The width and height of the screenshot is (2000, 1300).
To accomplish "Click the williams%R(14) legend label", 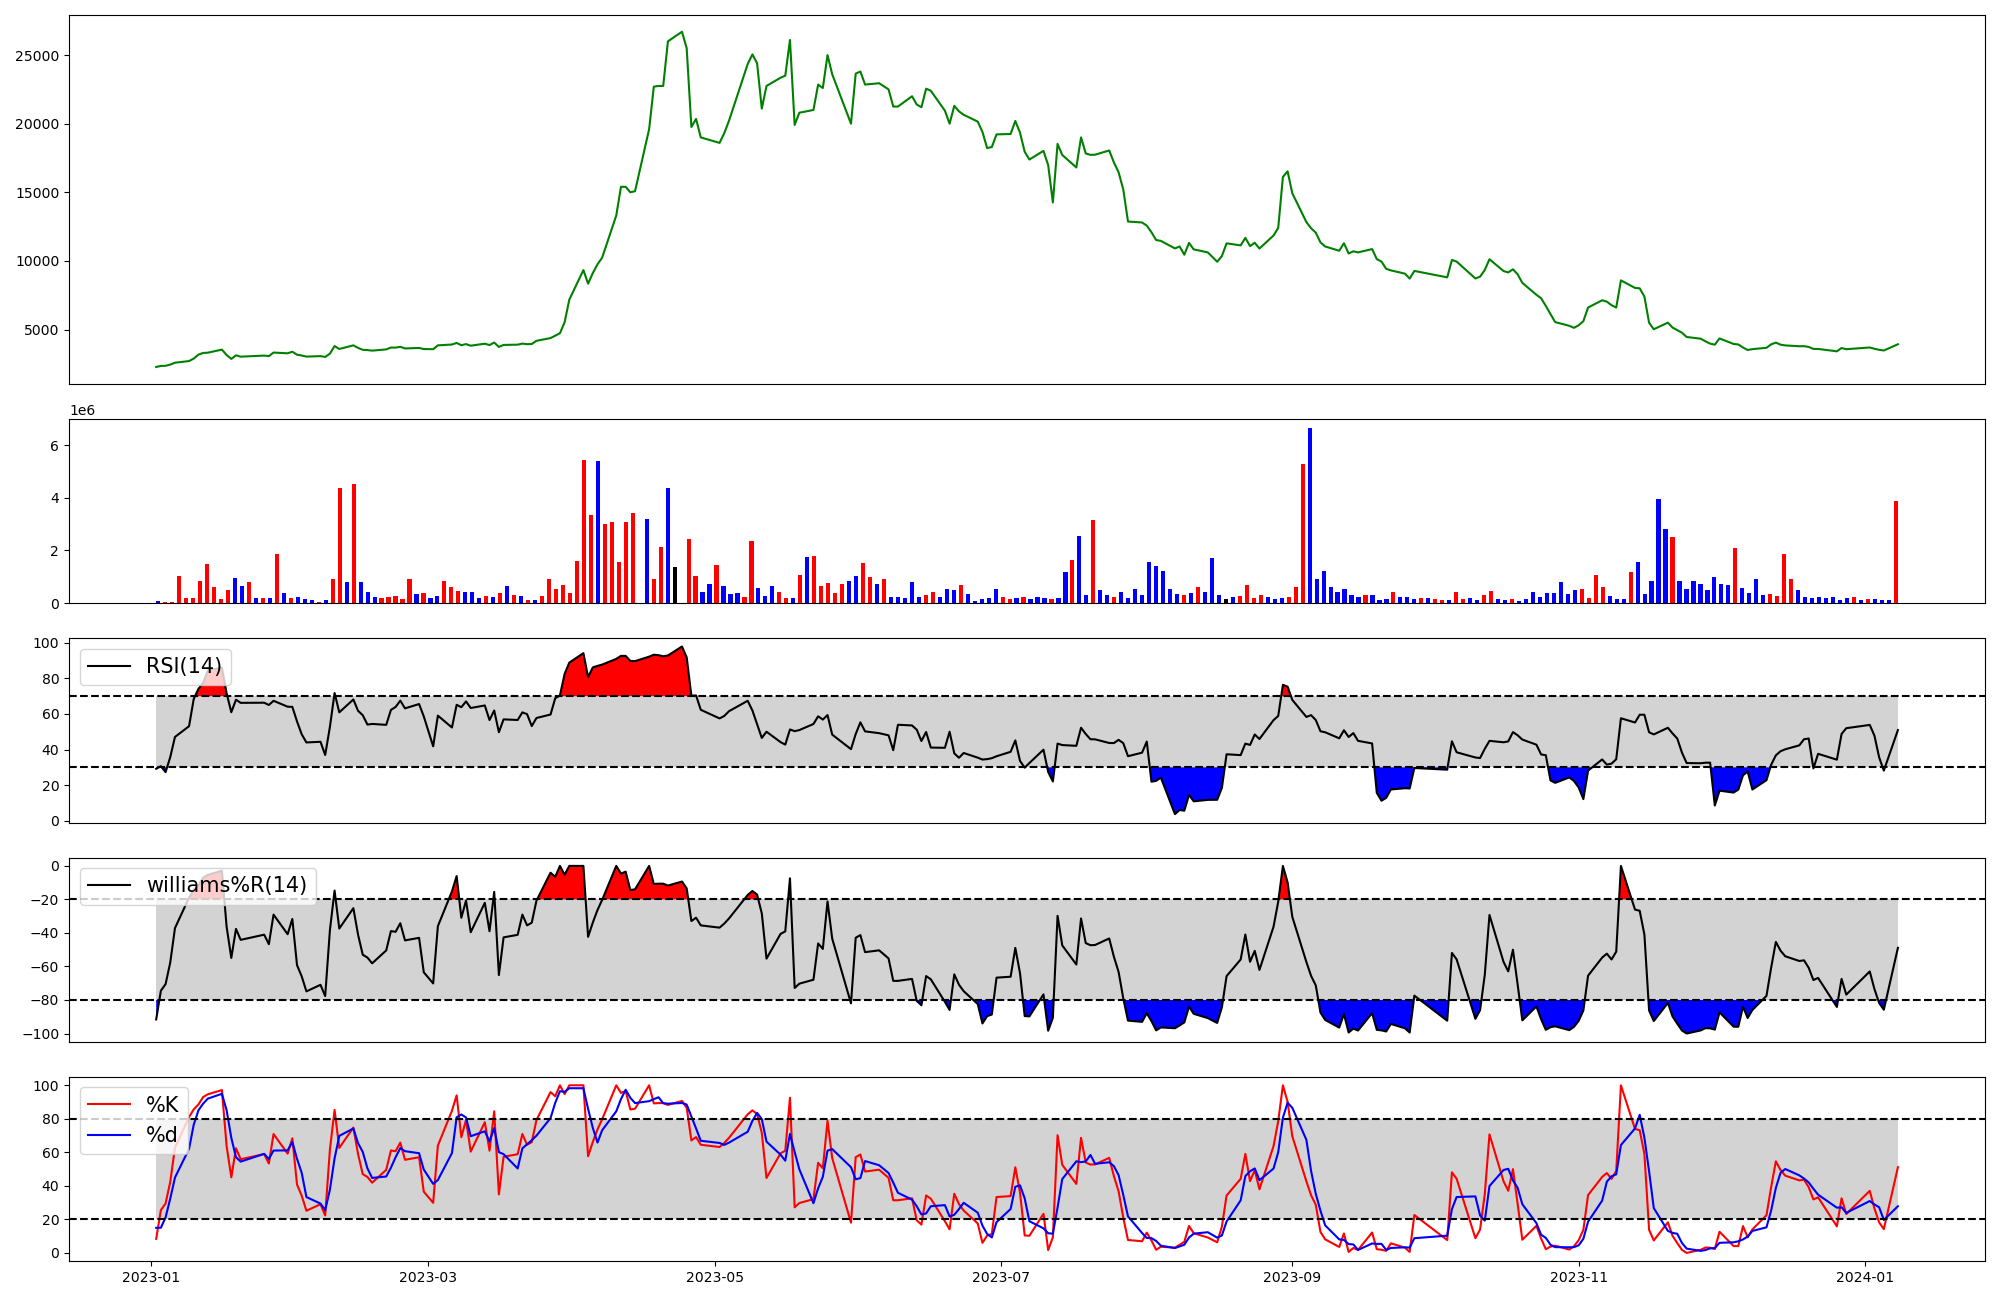I will click(x=226, y=885).
